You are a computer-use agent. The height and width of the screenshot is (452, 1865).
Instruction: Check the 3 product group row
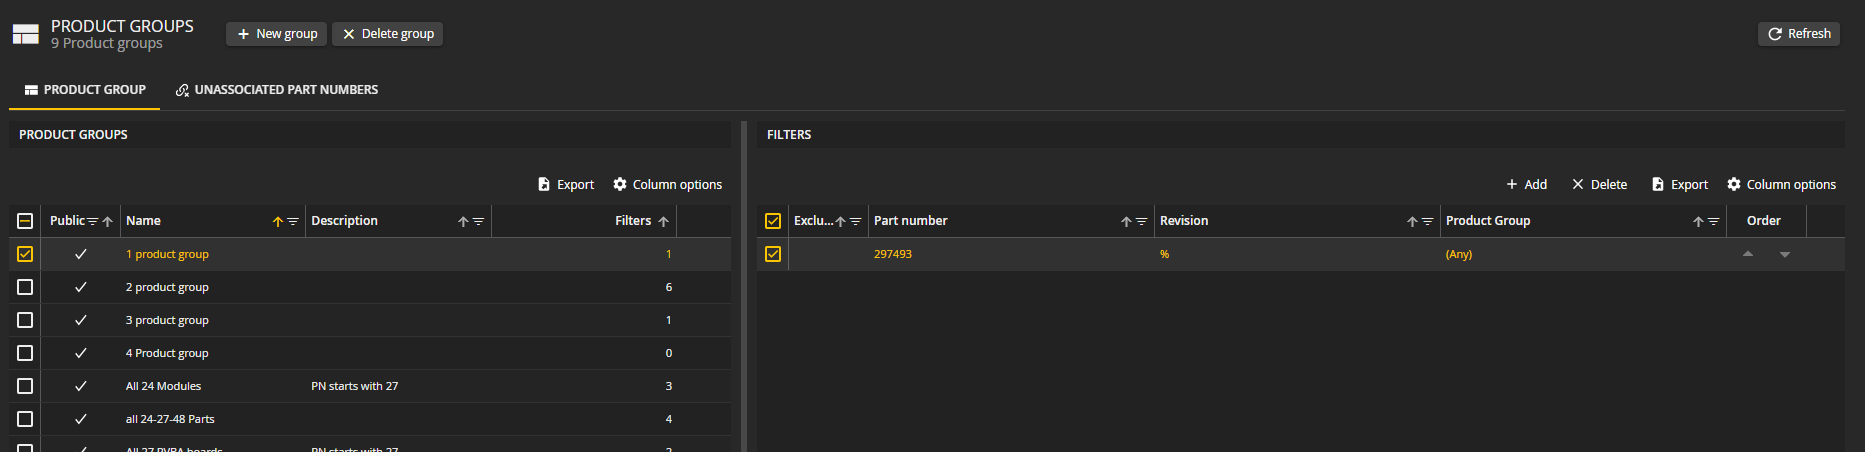pos(25,320)
